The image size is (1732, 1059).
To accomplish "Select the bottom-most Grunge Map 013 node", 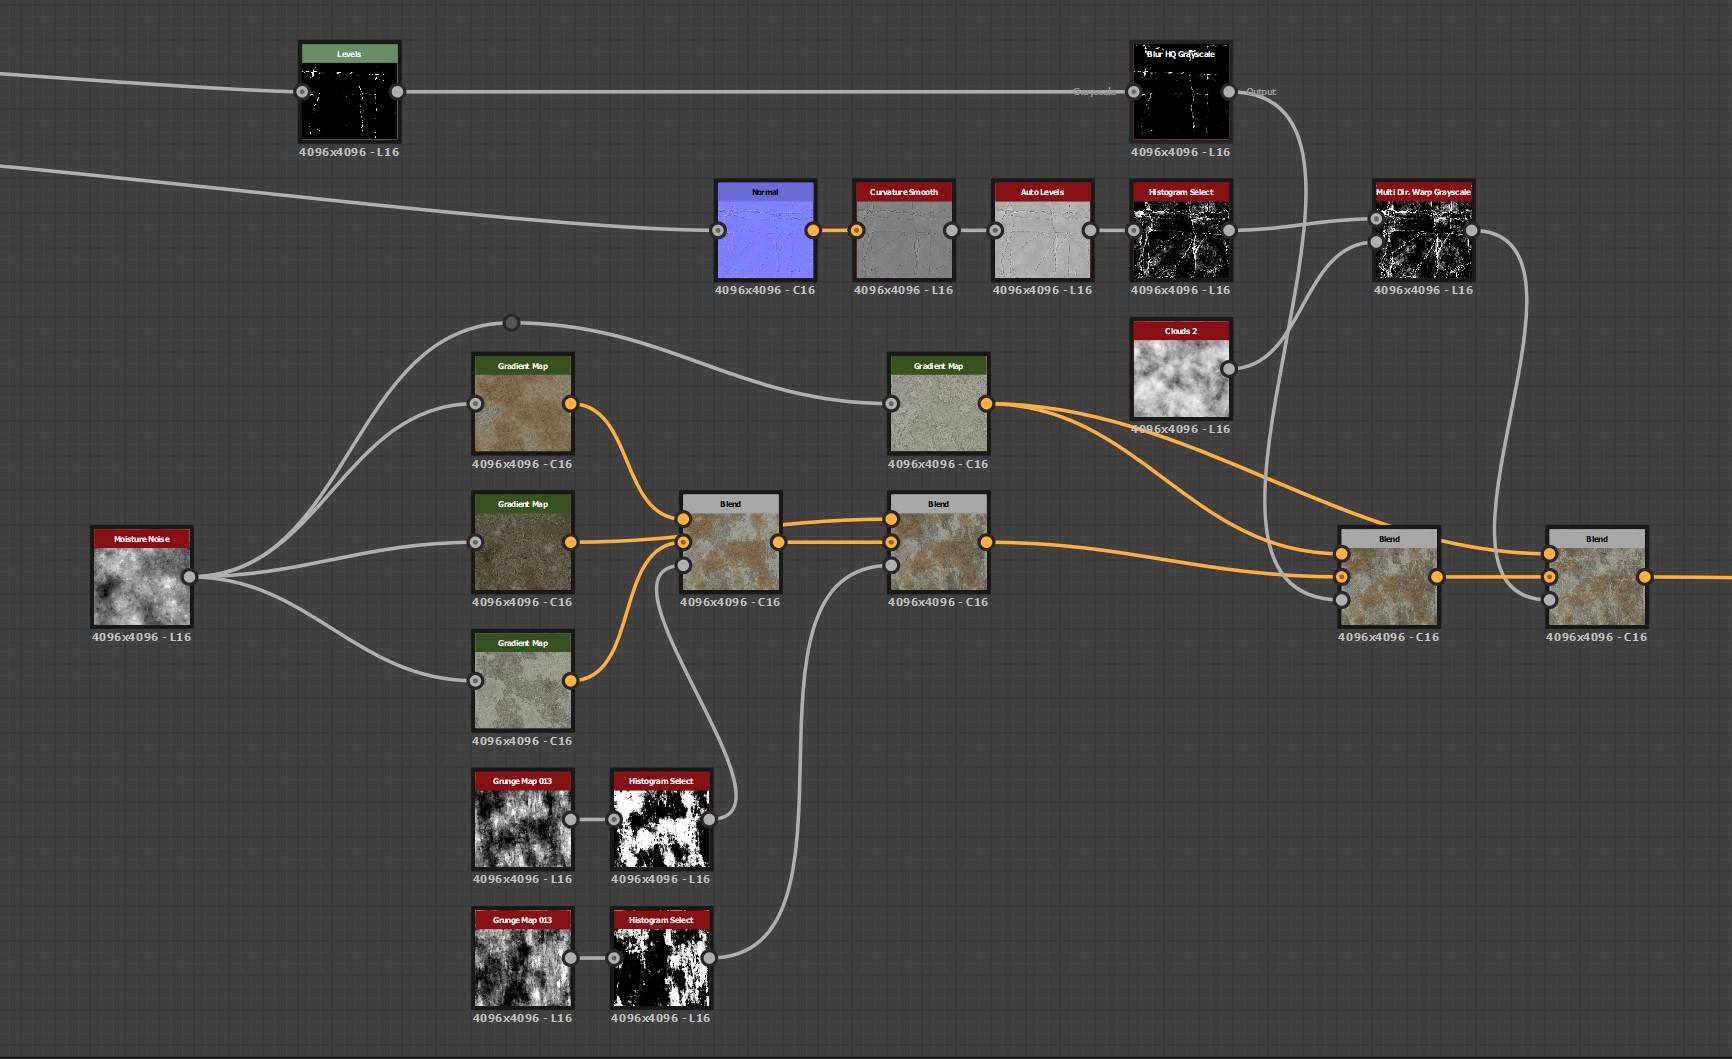I will click(522, 966).
